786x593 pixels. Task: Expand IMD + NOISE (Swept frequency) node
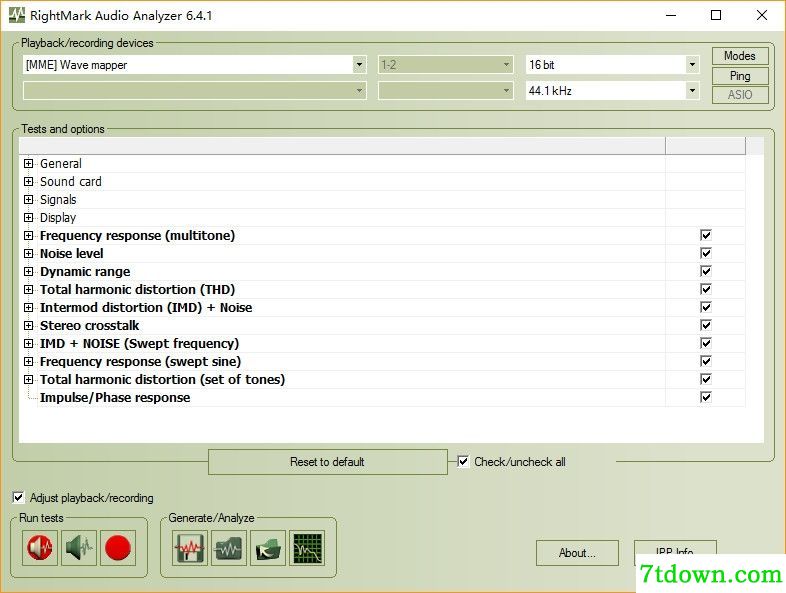pyautogui.click(x=29, y=344)
